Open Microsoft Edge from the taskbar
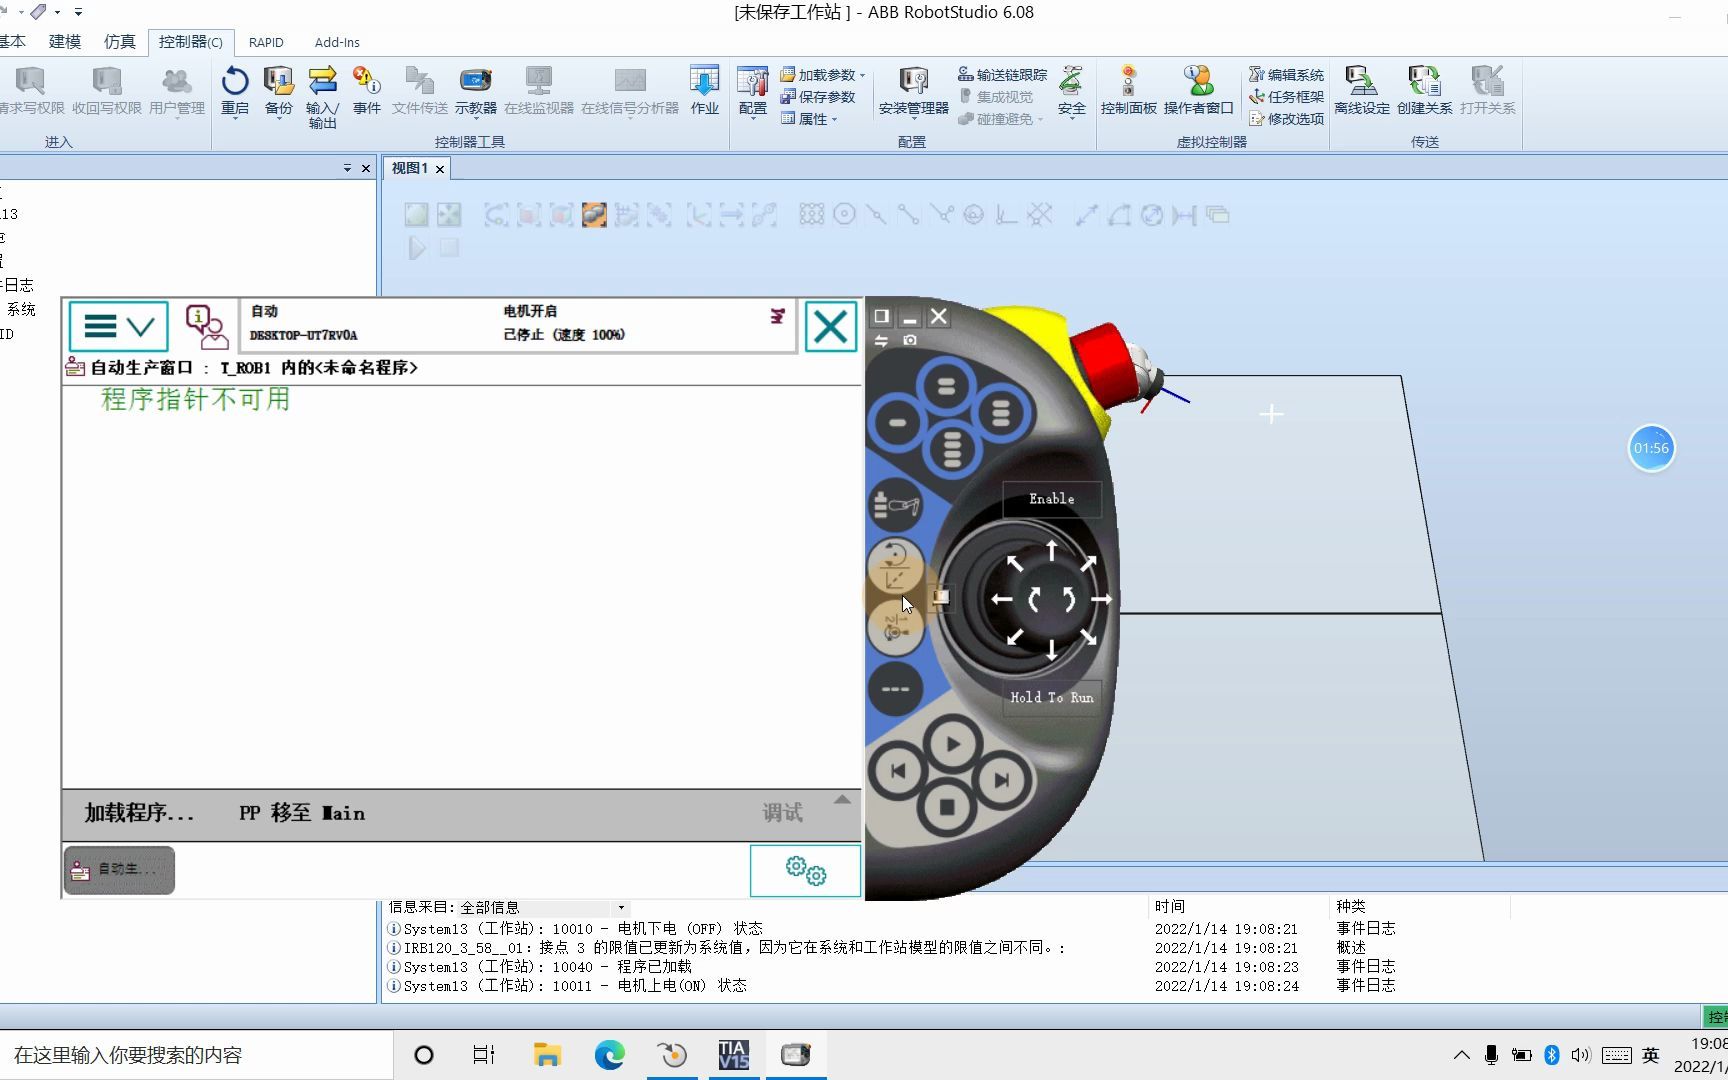 pyautogui.click(x=609, y=1055)
